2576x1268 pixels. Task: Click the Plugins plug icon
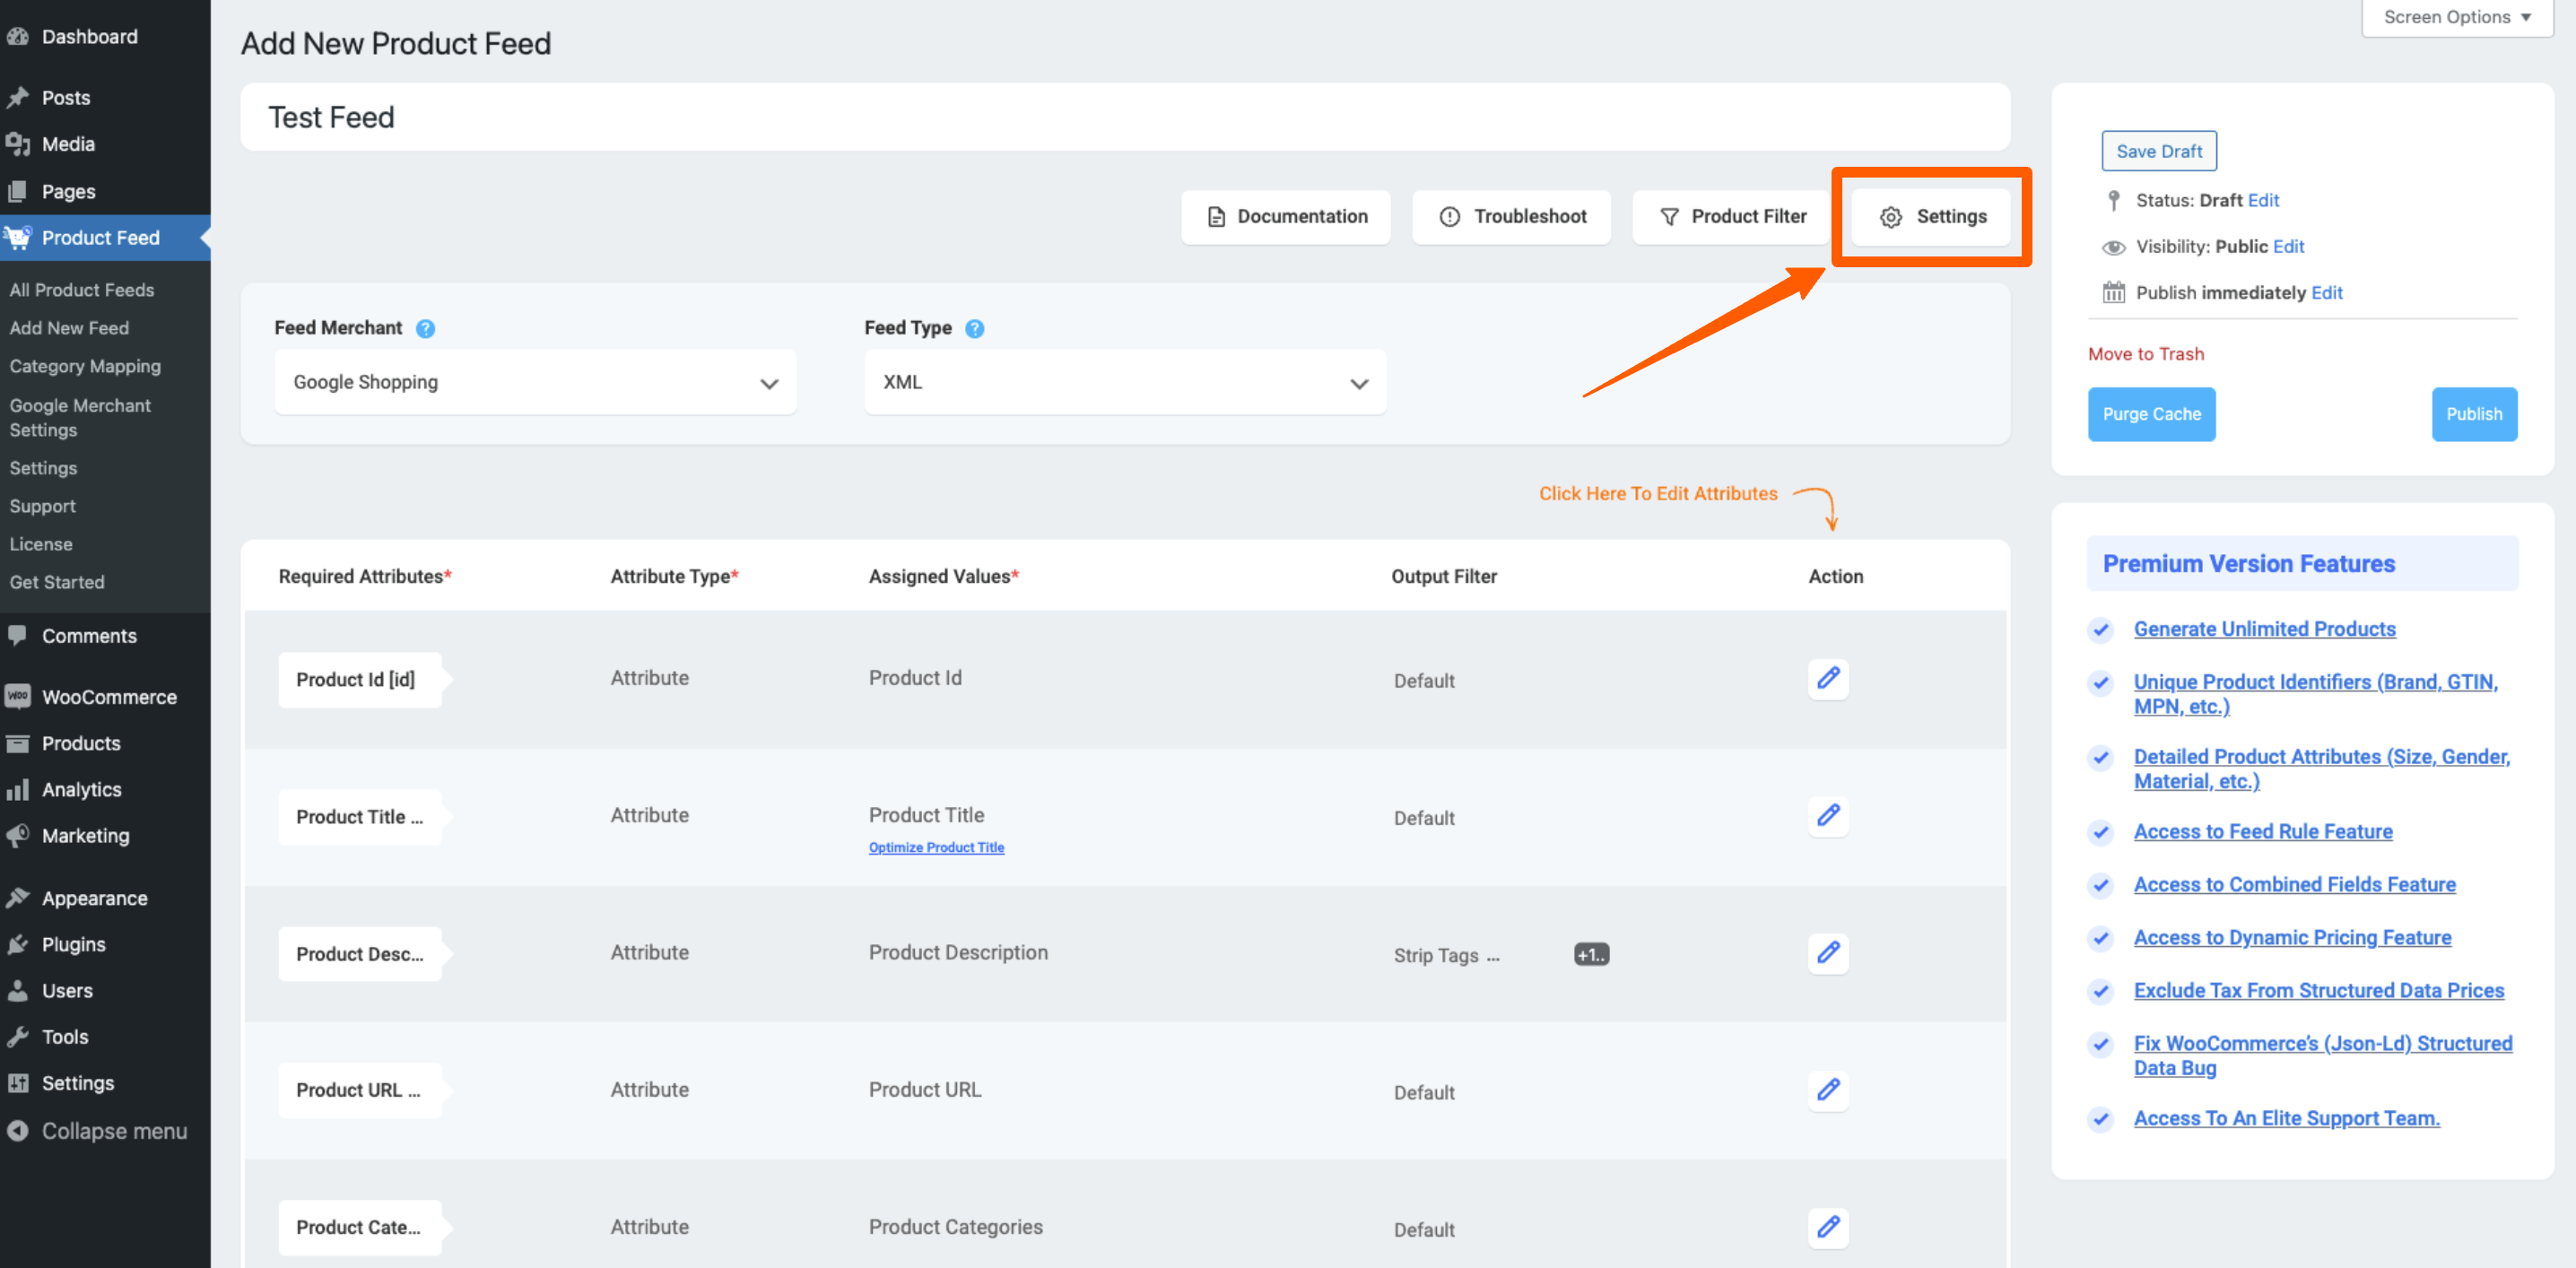click(x=18, y=944)
